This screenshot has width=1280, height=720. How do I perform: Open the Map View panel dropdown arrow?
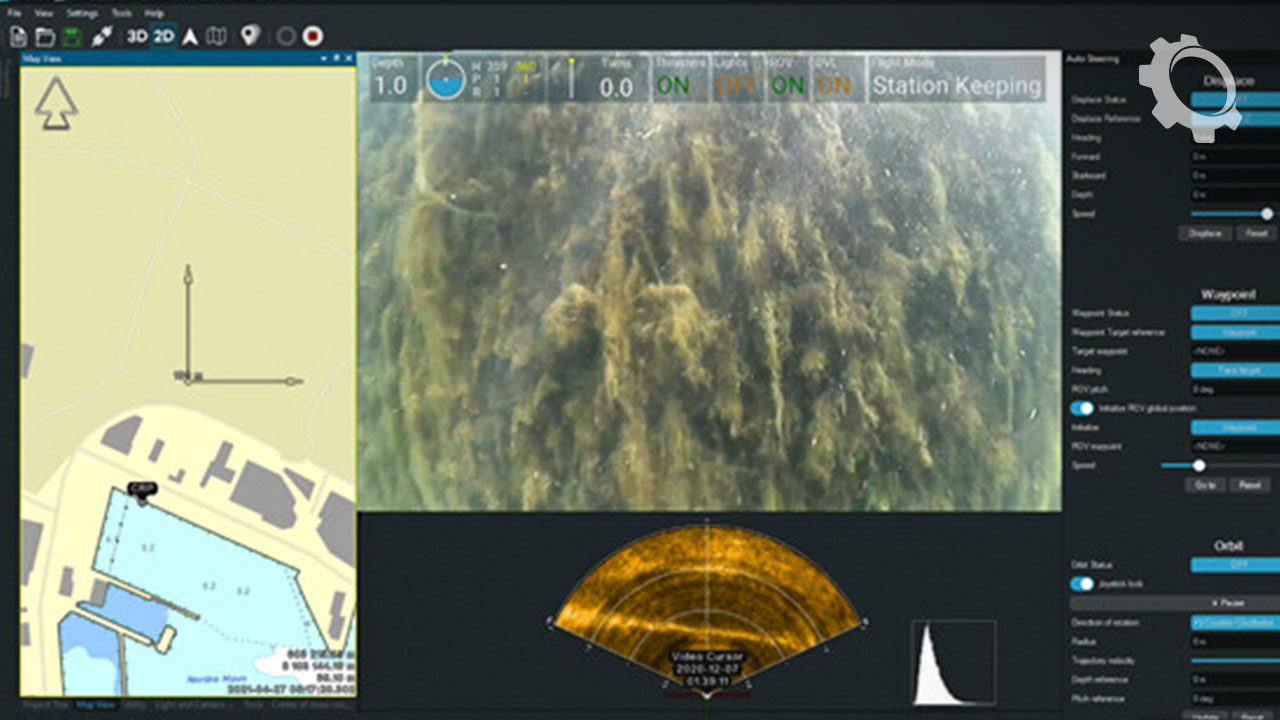click(x=323, y=59)
